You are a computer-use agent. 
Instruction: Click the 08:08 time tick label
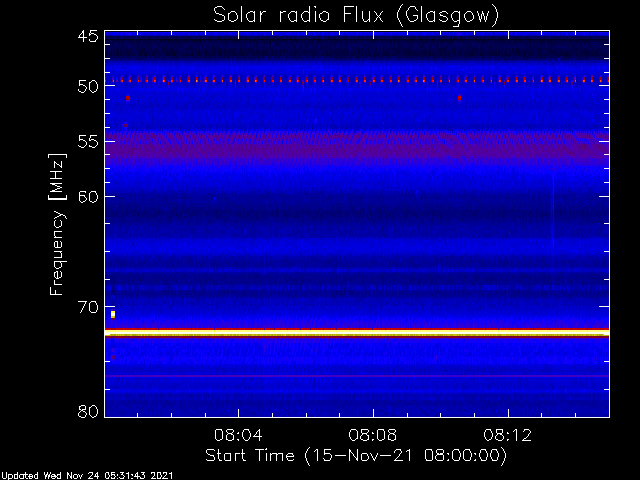click(x=373, y=435)
